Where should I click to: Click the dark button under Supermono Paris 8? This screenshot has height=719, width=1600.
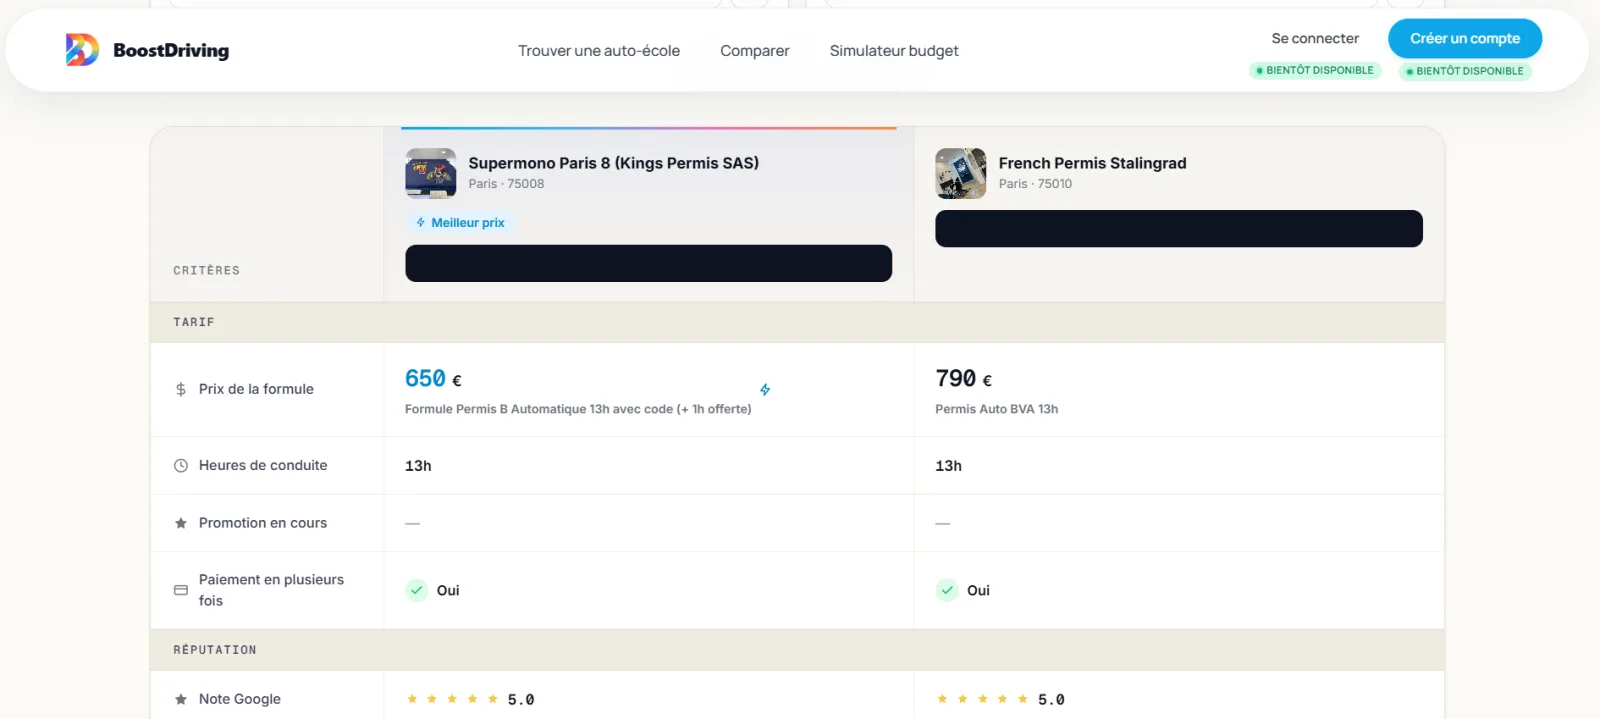(x=648, y=263)
